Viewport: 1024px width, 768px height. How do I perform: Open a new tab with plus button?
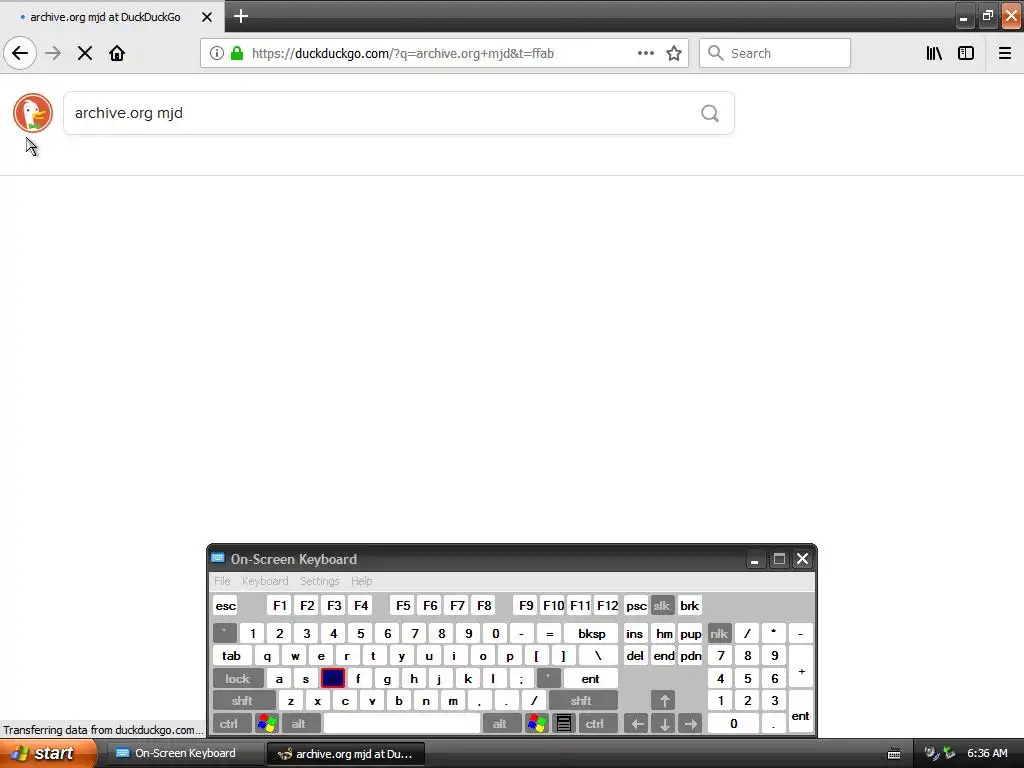(x=241, y=16)
